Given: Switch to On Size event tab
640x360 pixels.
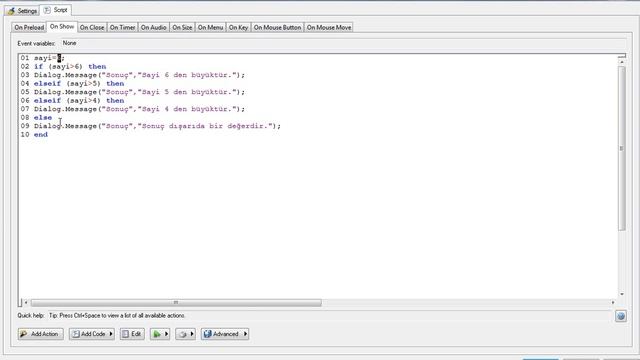Looking at the screenshot, I should pos(182,27).
